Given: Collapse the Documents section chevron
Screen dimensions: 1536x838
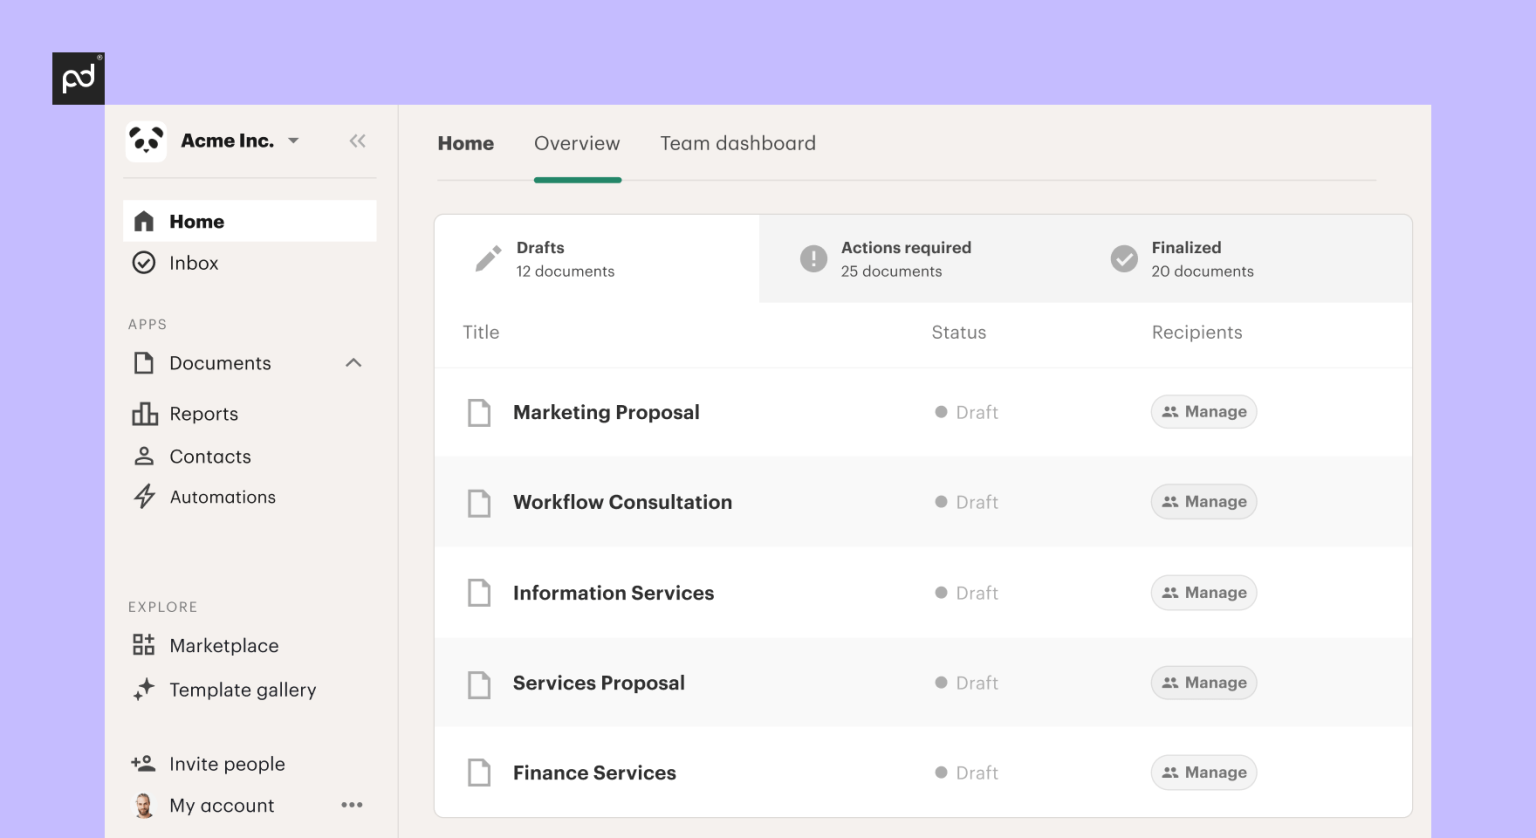Looking at the screenshot, I should [x=353, y=363].
